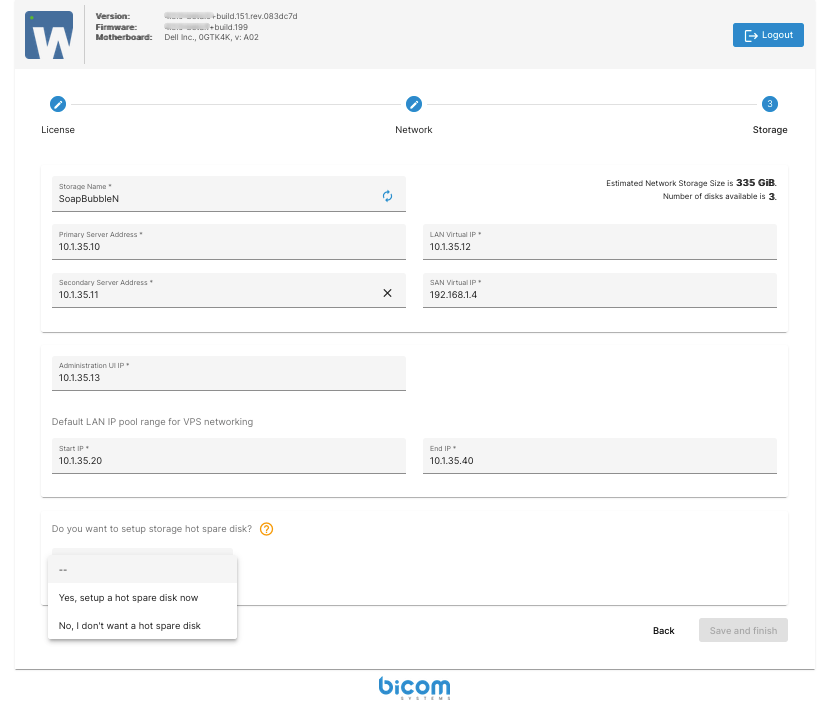Click the License step pencil icon
Viewport: 829px width, 719px height.
[x=58, y=104]
